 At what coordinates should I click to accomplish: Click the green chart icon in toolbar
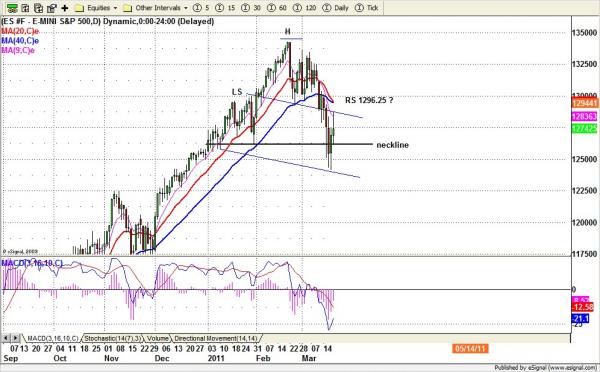tap(12, 8)
